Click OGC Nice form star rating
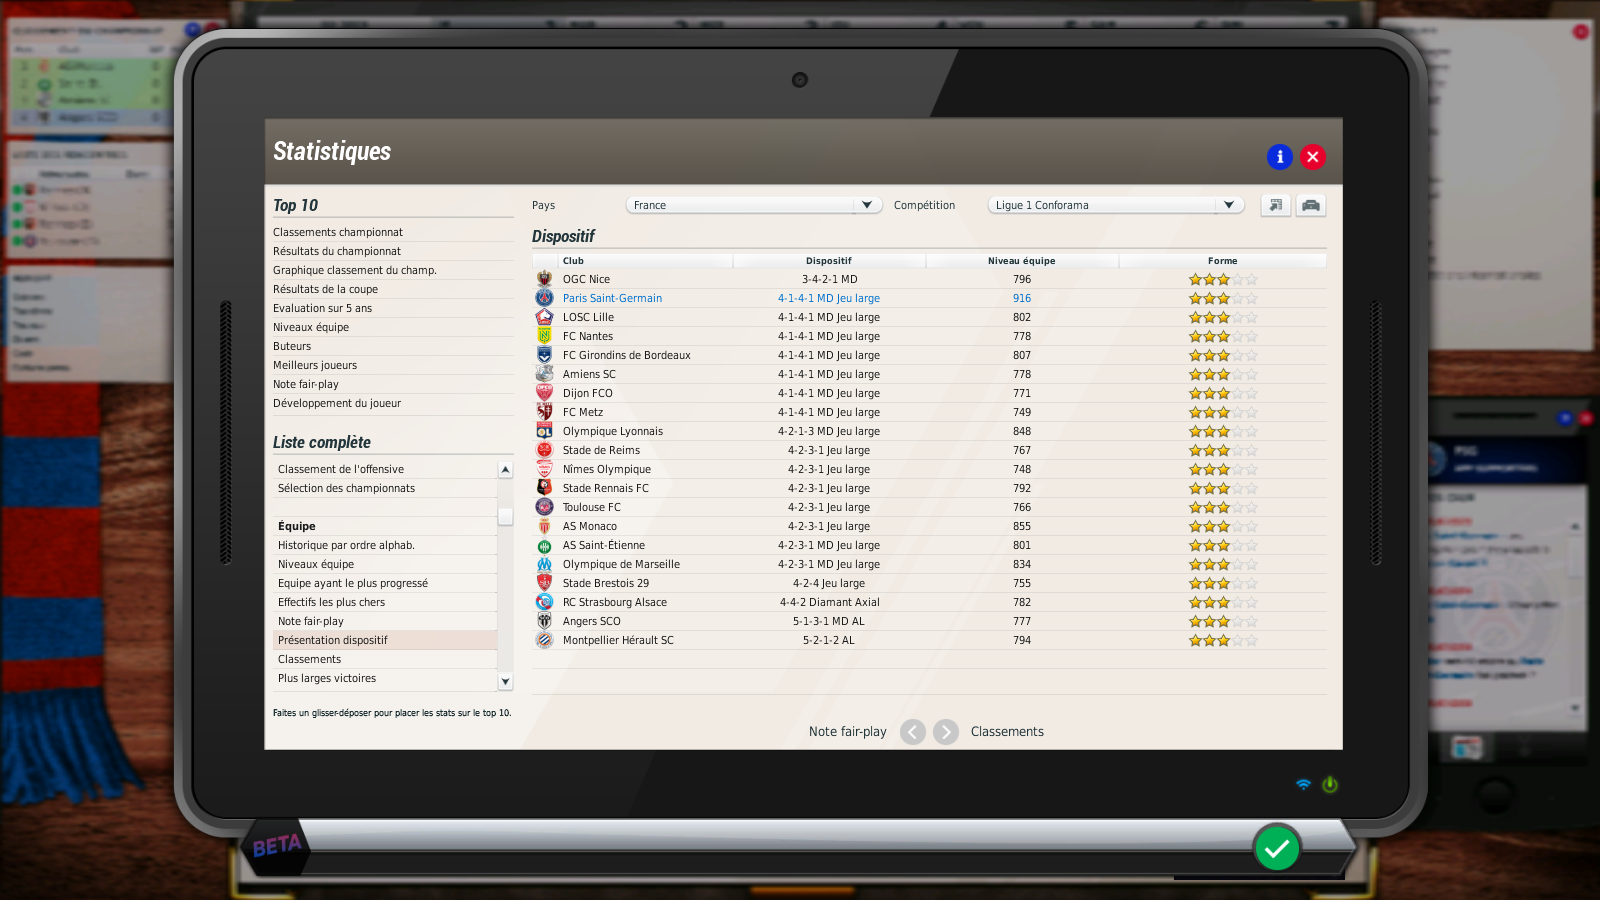 pos(1223,280)
